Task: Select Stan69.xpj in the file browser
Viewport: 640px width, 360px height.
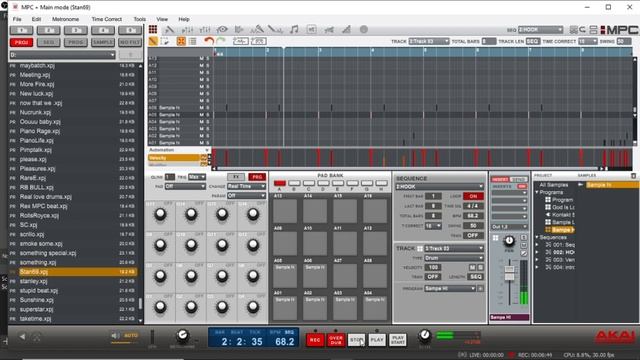Action: tap(73, 272)
